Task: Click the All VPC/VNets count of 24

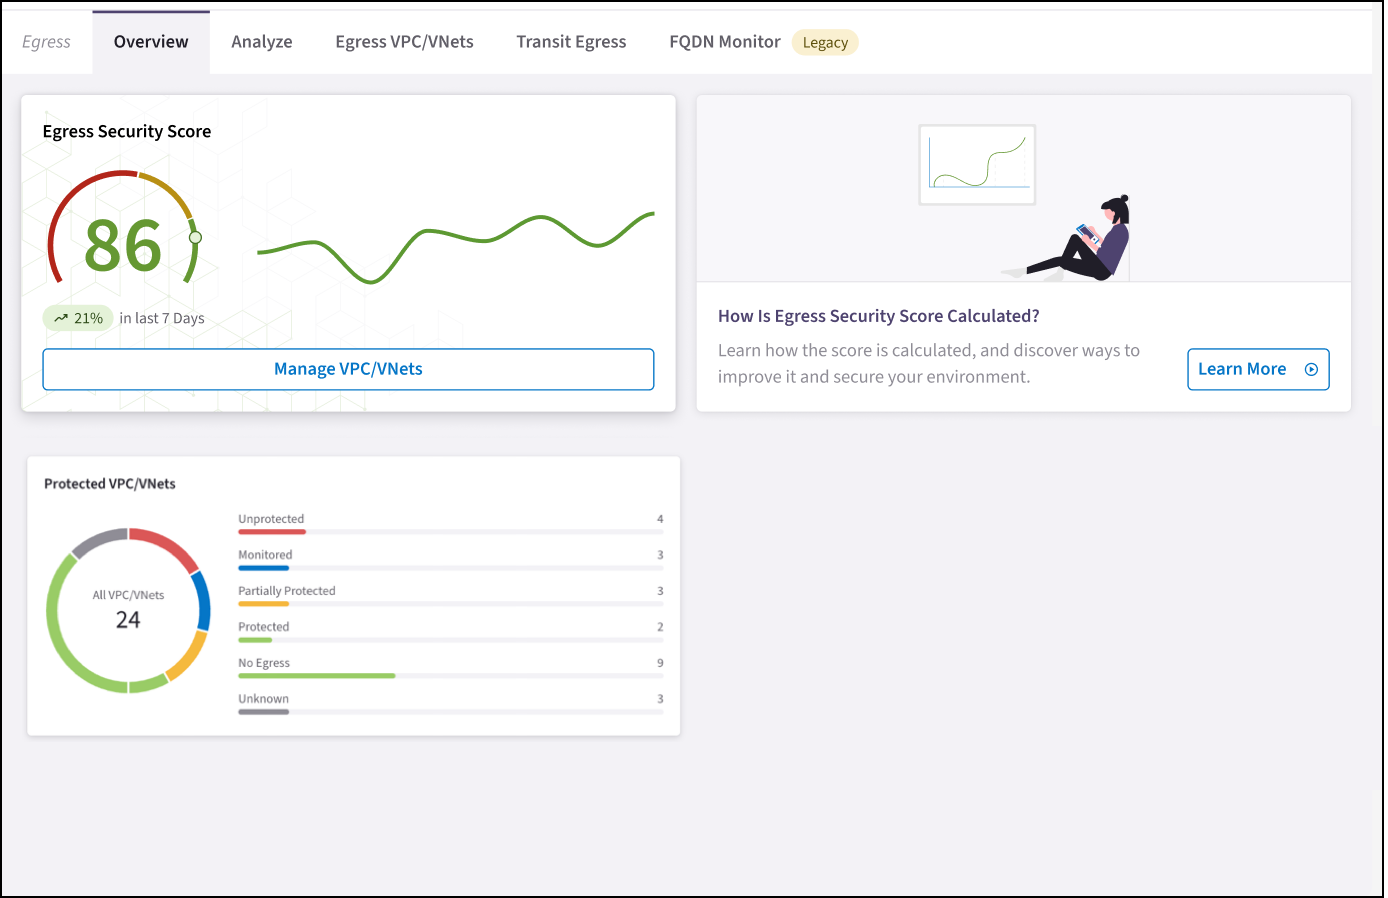Action: point(127,618)
